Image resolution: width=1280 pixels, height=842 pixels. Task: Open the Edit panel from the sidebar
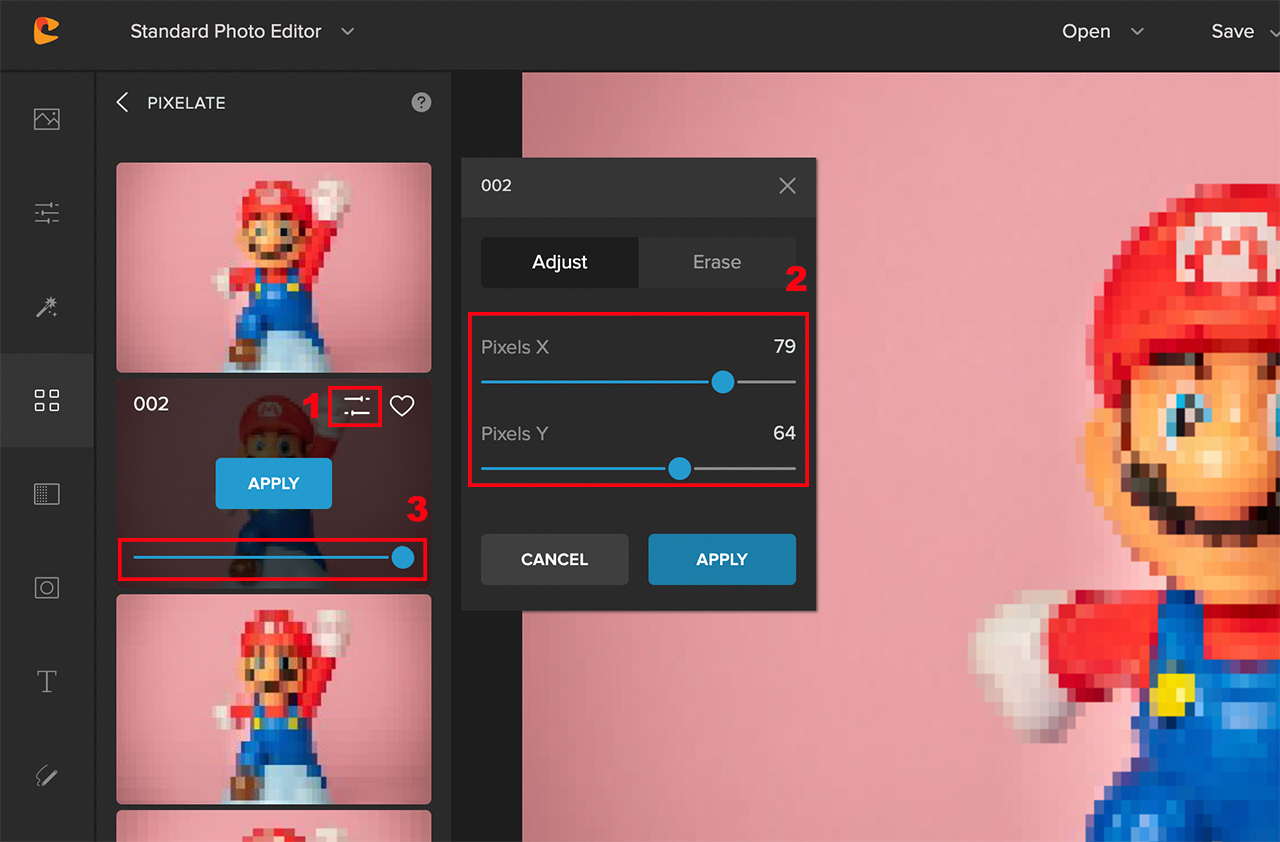pyautogui.click(x=46, y=118)
